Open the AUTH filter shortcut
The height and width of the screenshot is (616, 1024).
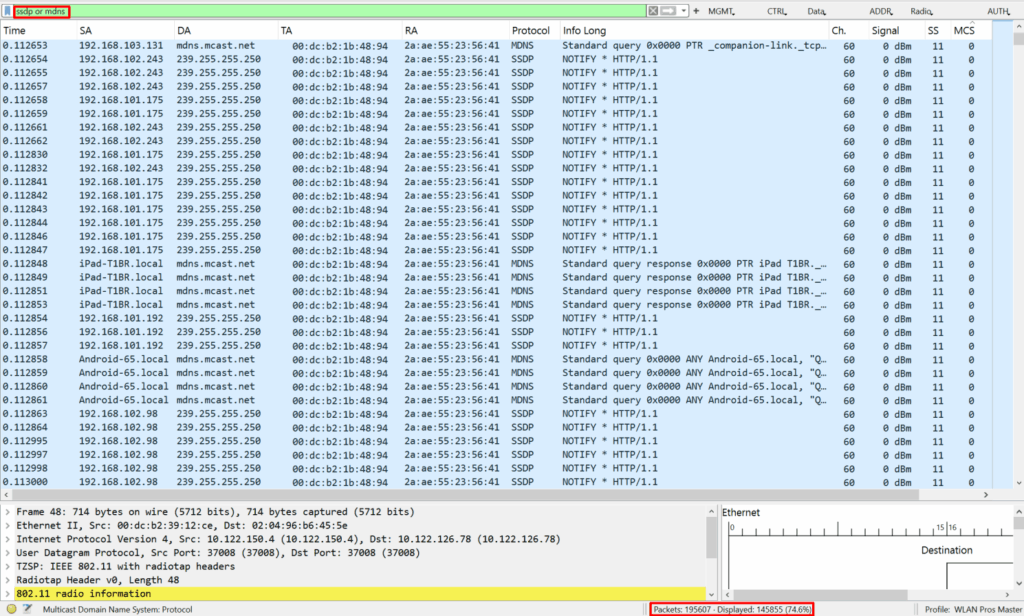[999, 11]
